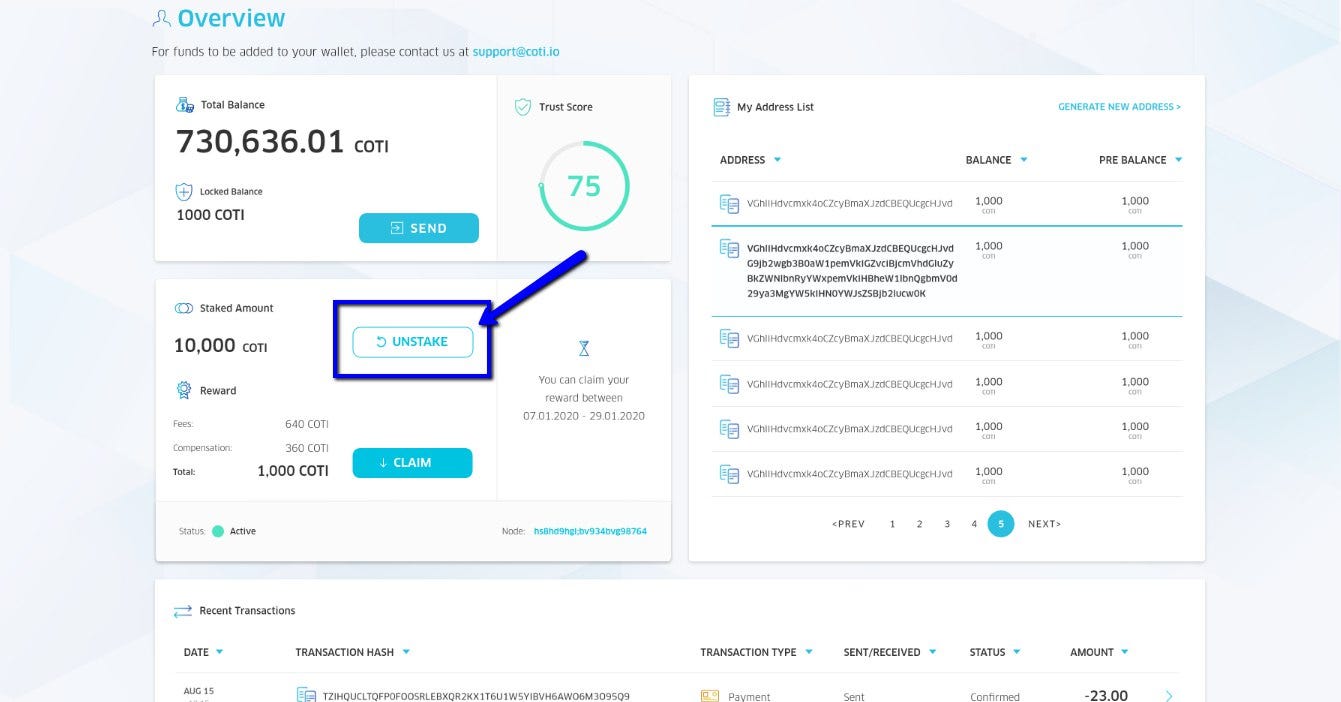The height and width of the screenshot is (702, 1341).
Task: Filter by SENT/RECEIVED dropdown
Action: pyautogui.click(x=932, y=652)
